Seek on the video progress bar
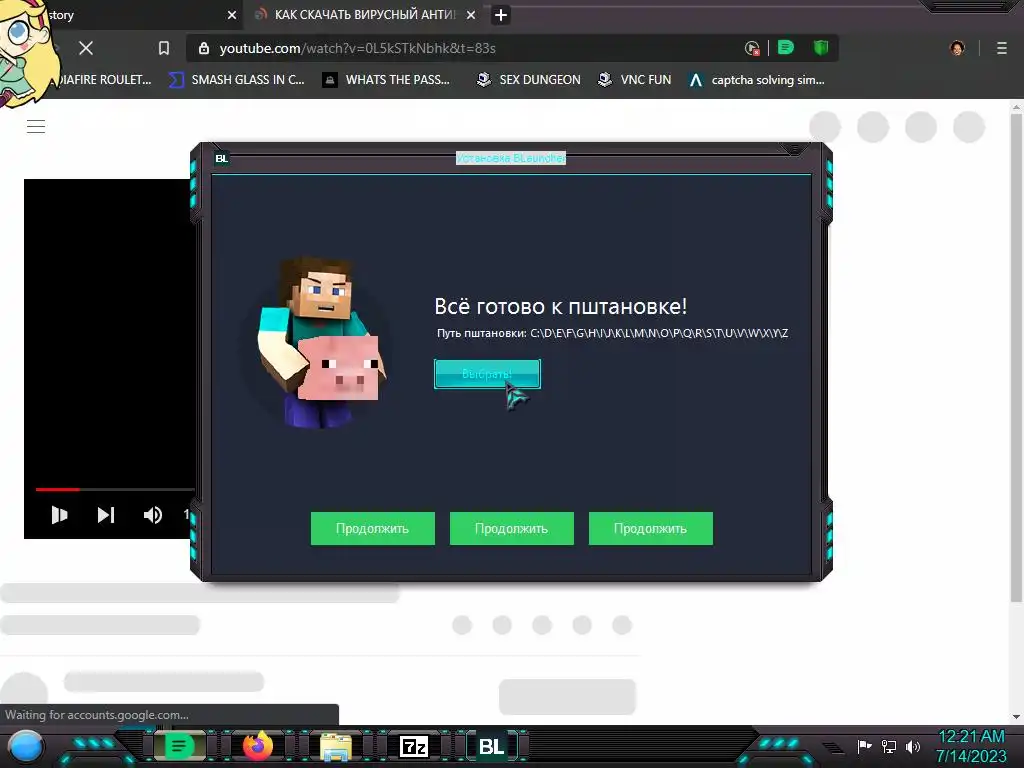 coord(115,489)
